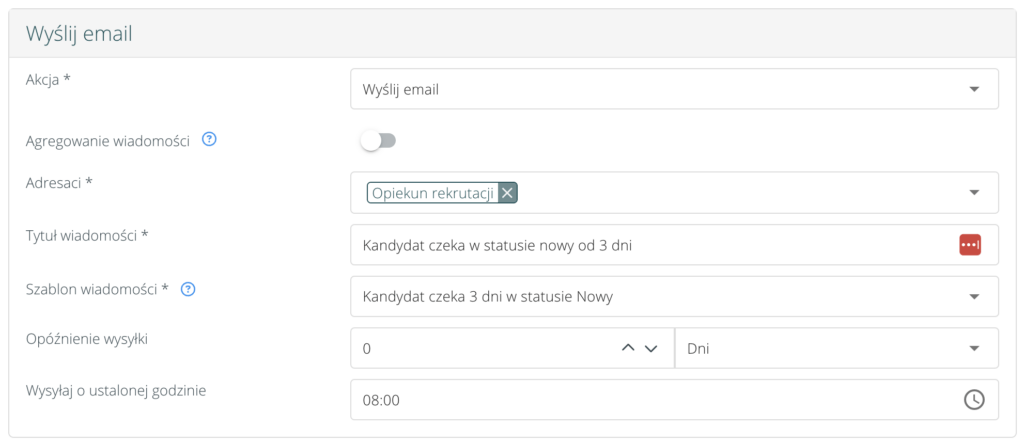The image size is (1024, 443).
Task: Click help icon beside Szablon wiadomości
Action: click(x=187, y=290)
